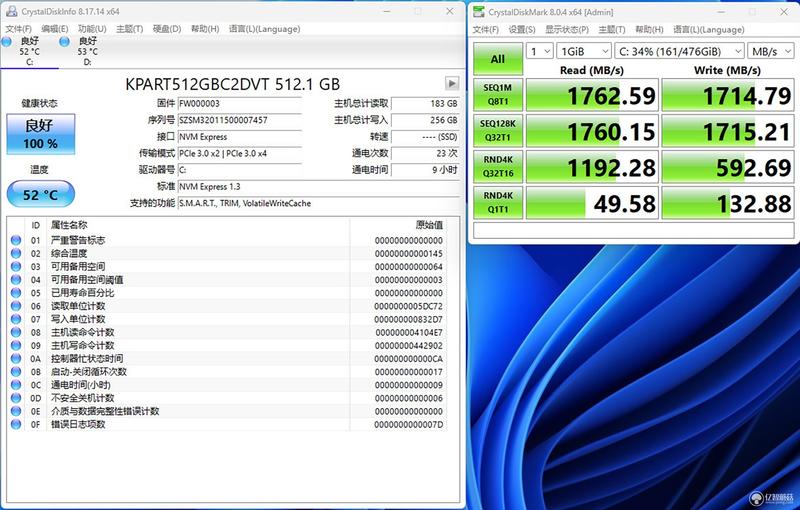Screen dimensions: 800x510
Task: Click status circle for attribute 04 可用备用空间阈值
Action: point(16,279)
